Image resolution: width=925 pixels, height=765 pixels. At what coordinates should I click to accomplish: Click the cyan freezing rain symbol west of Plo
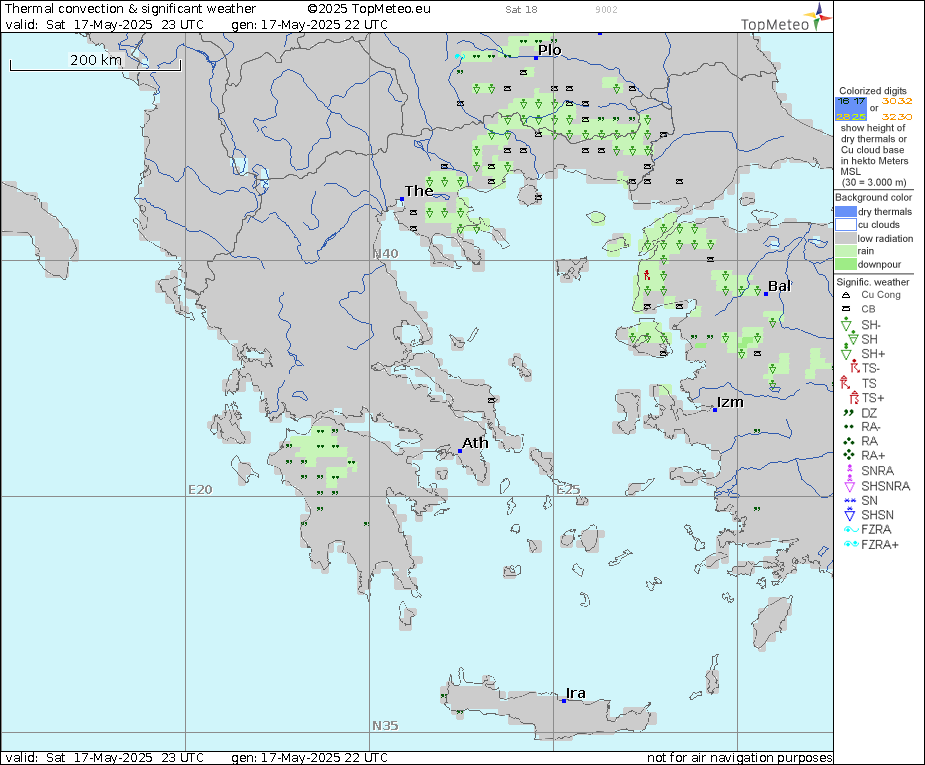459,57
